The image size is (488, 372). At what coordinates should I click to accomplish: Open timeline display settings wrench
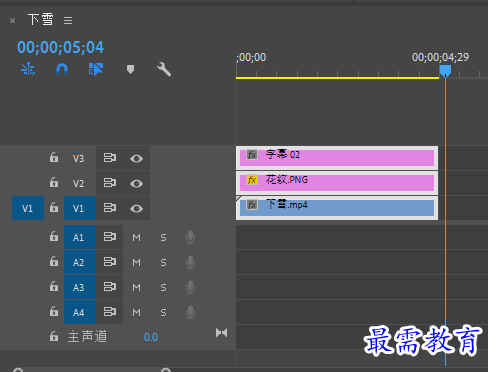[164, 69]
